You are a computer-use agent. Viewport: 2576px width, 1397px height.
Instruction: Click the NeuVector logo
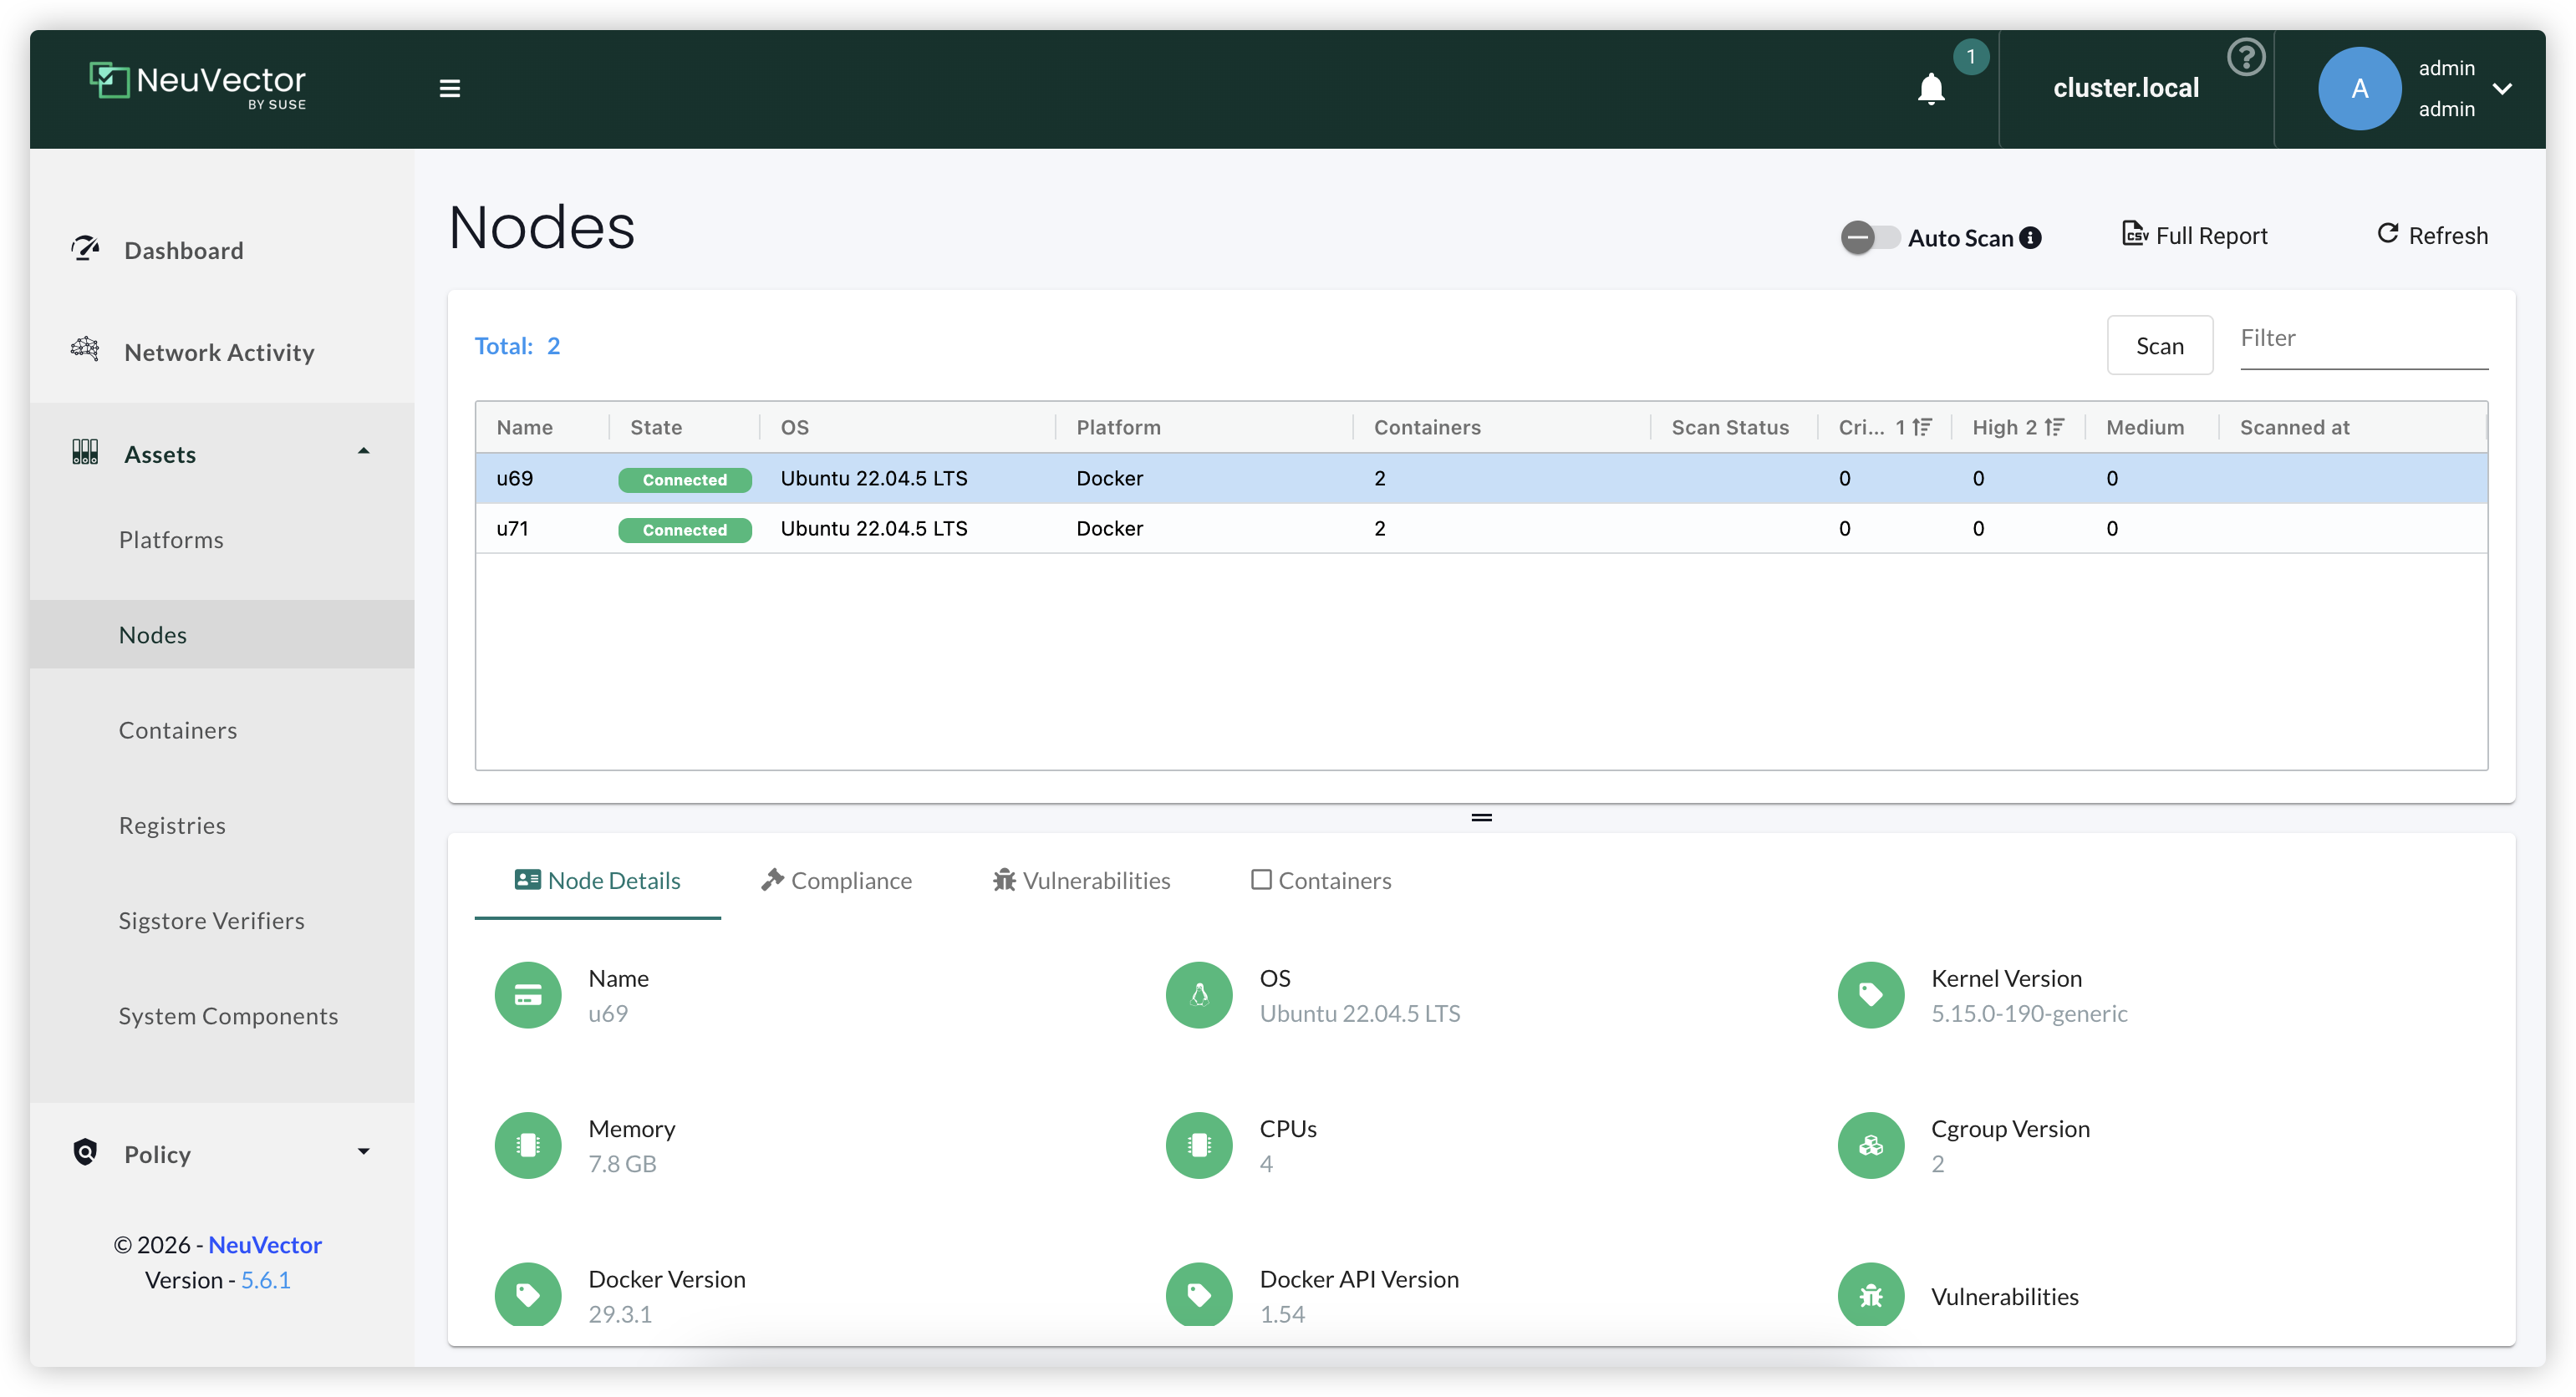(x=198, y=85)
